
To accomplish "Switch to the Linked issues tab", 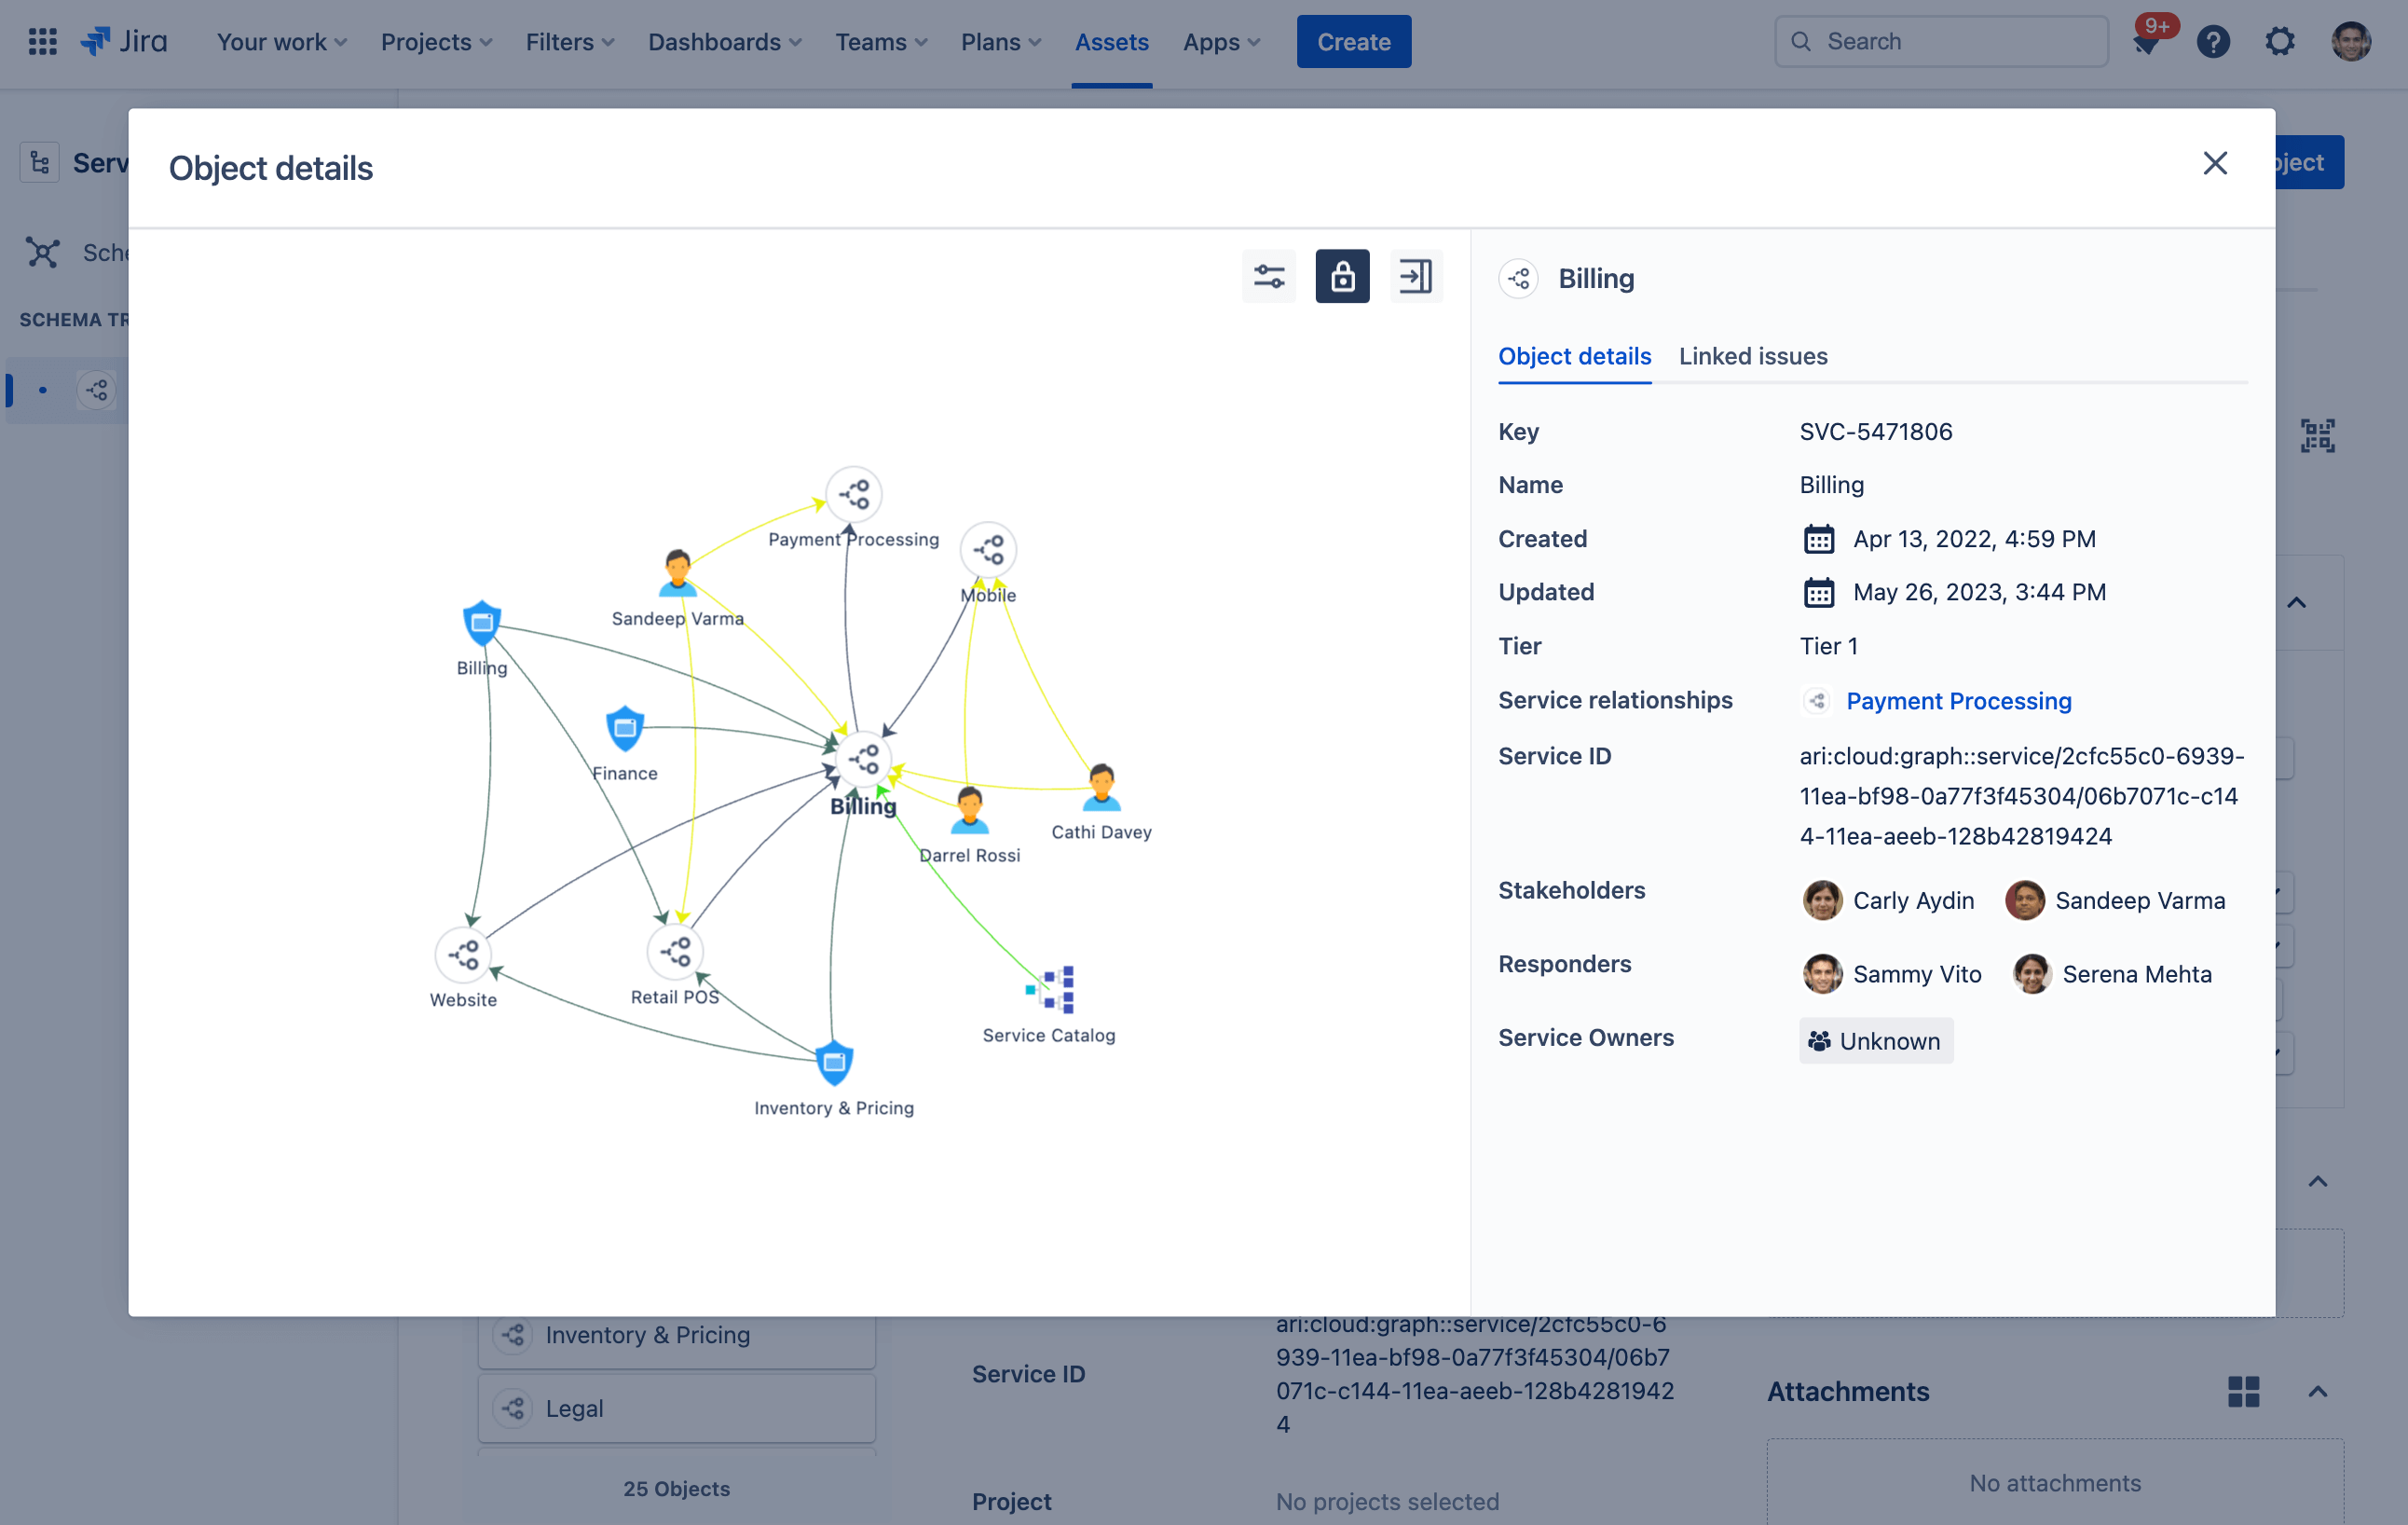I will pyautogui.click(x=1752, y=354).
